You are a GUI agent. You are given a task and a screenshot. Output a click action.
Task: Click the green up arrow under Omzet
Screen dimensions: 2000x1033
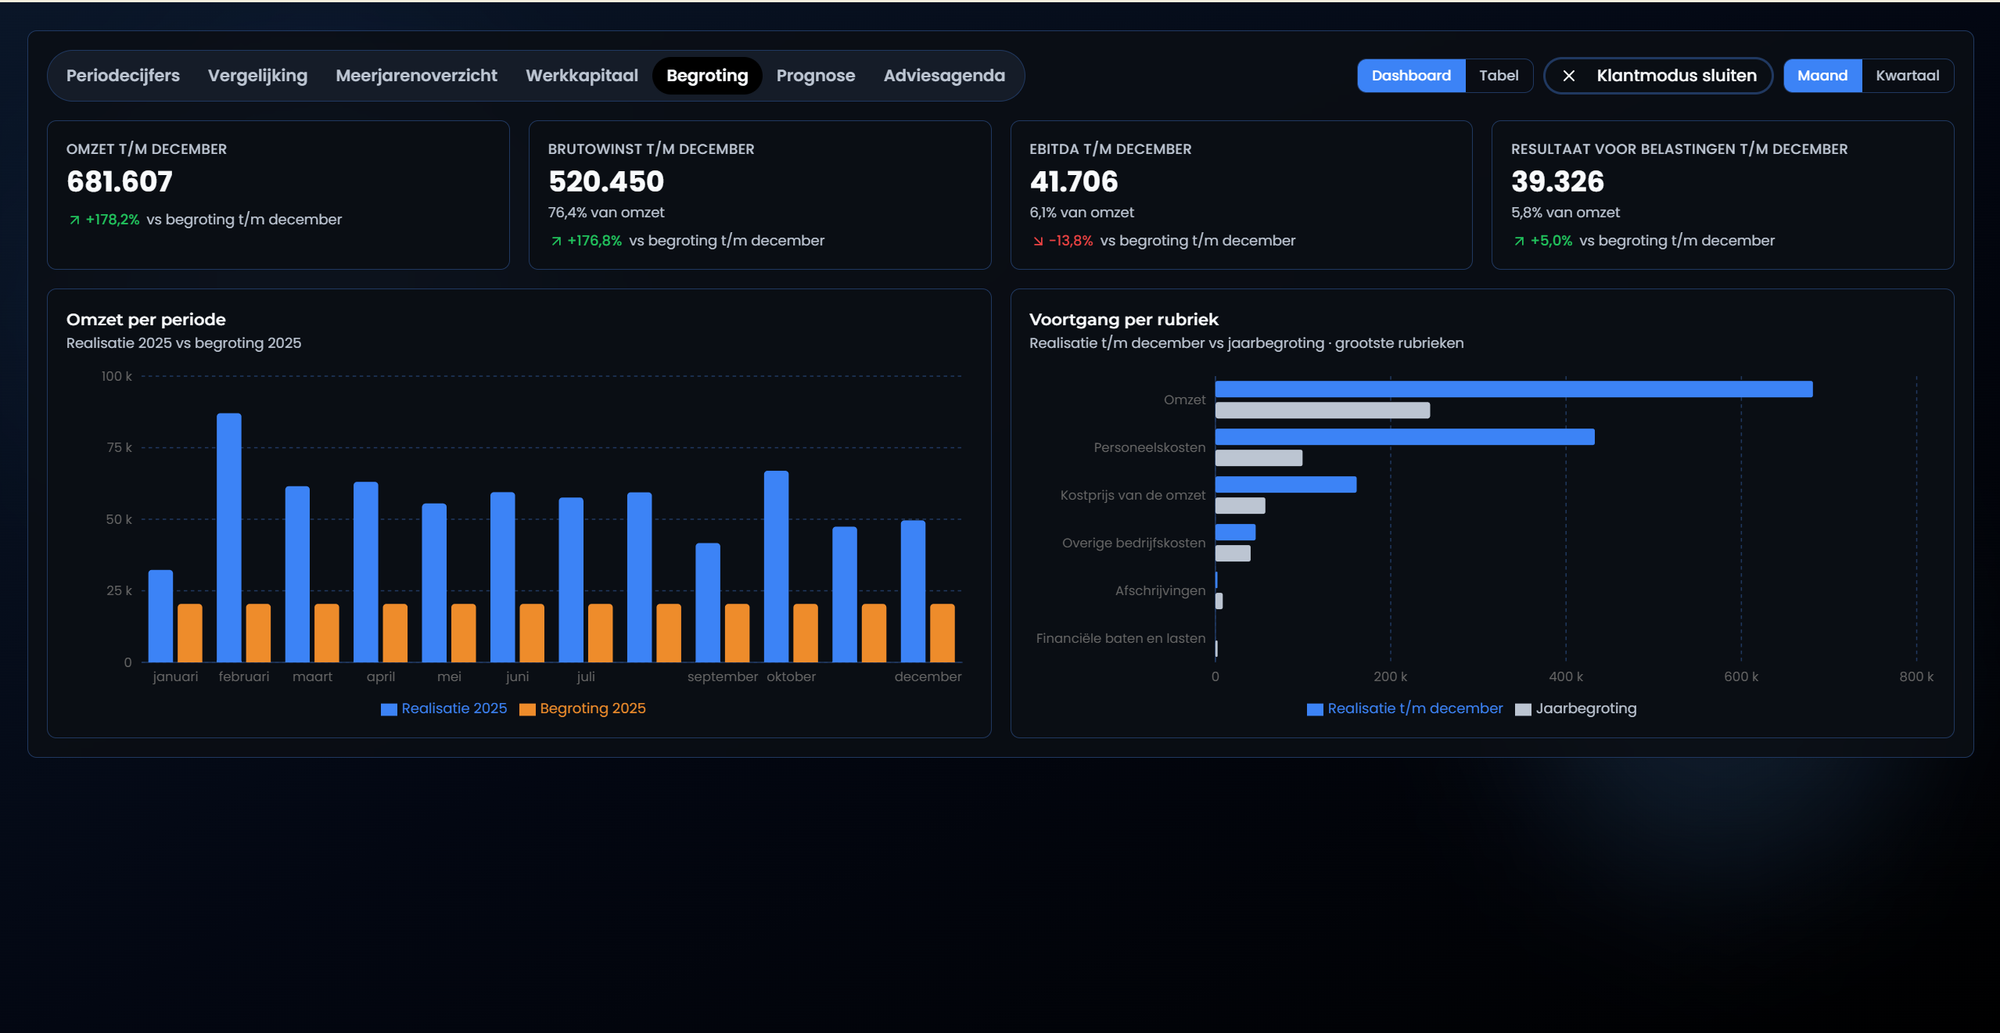(x=74, y=220)
